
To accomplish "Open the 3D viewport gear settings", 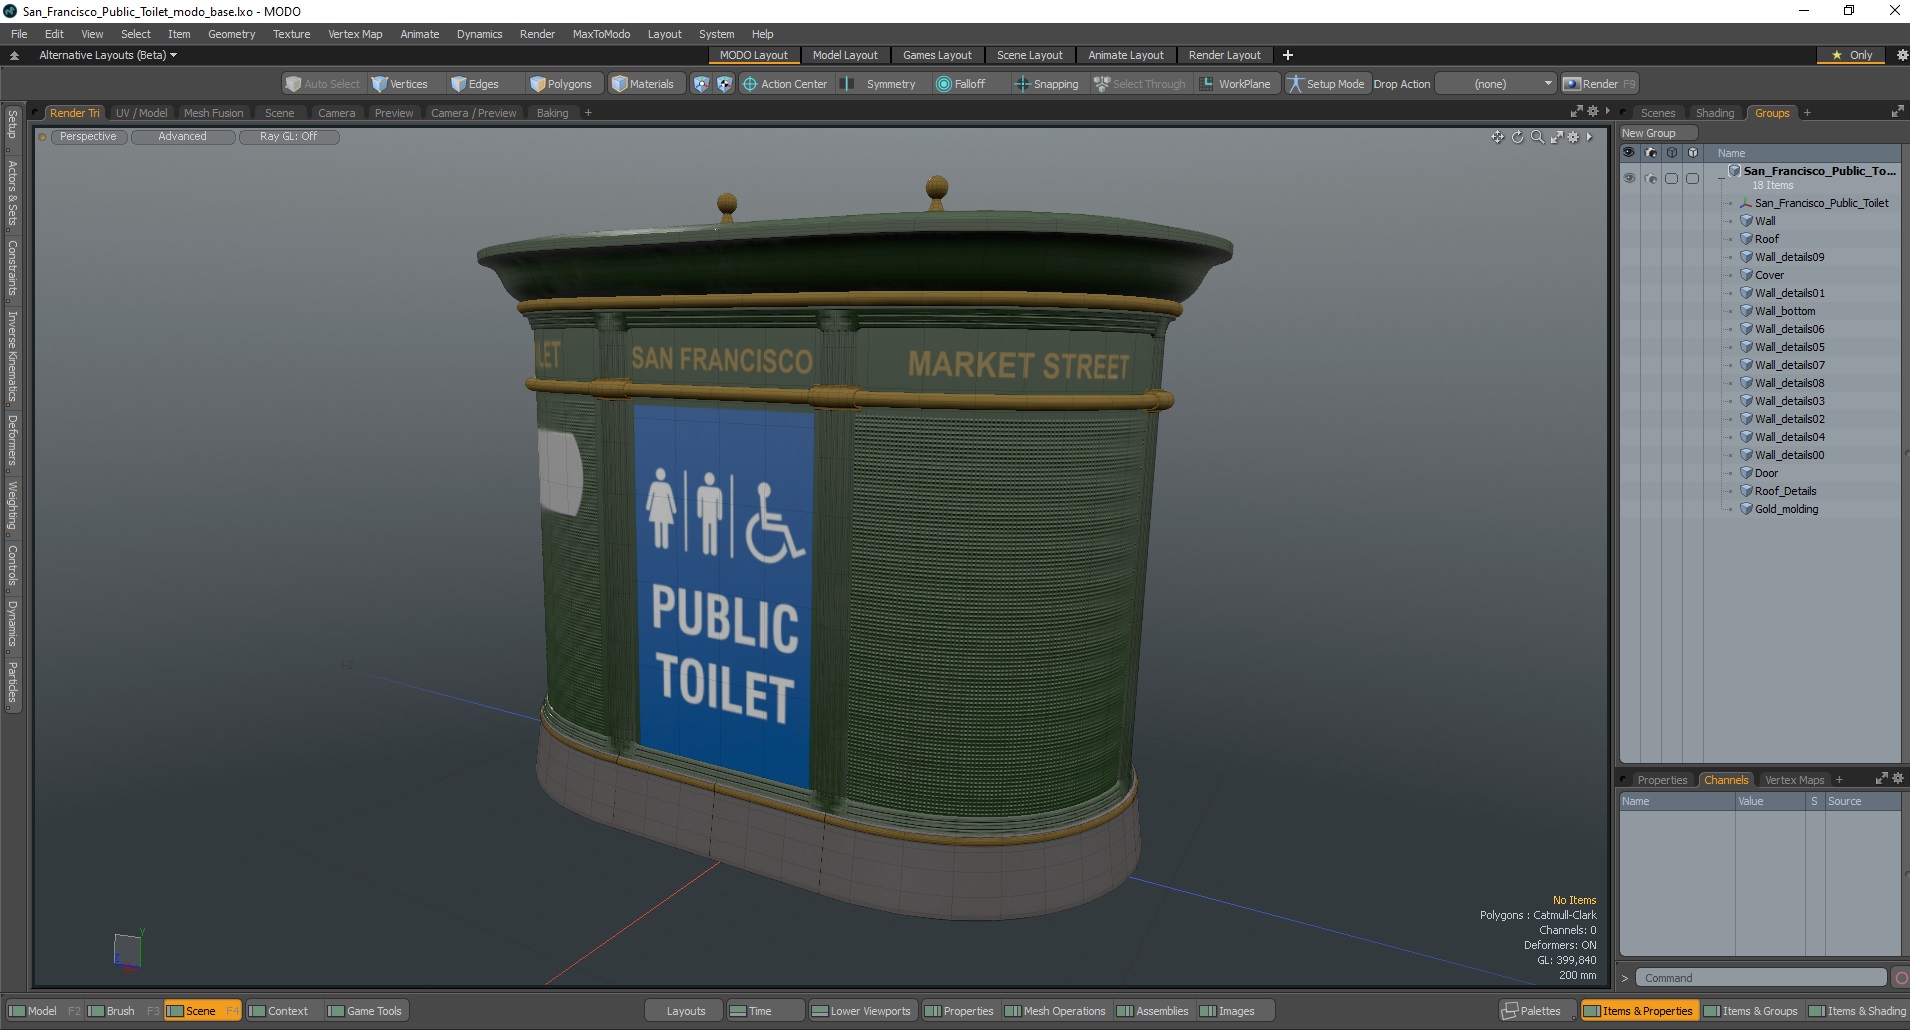I will pyautogui.click(x=1573, y=137).
